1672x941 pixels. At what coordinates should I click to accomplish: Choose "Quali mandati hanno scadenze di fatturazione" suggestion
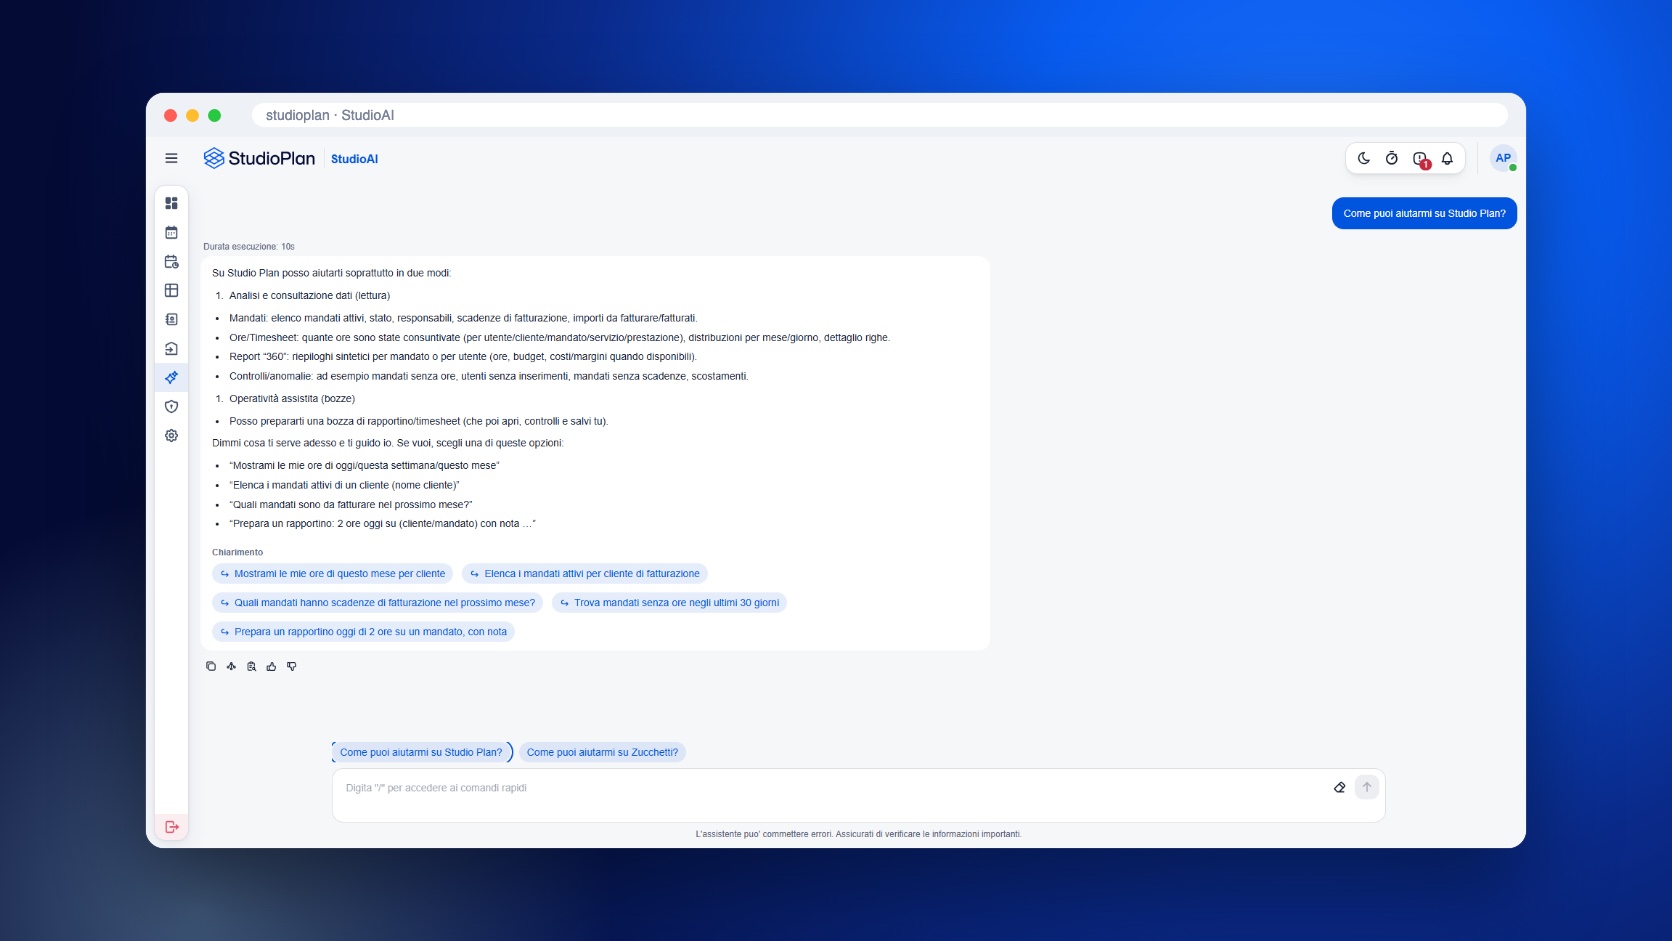[377, 603]
